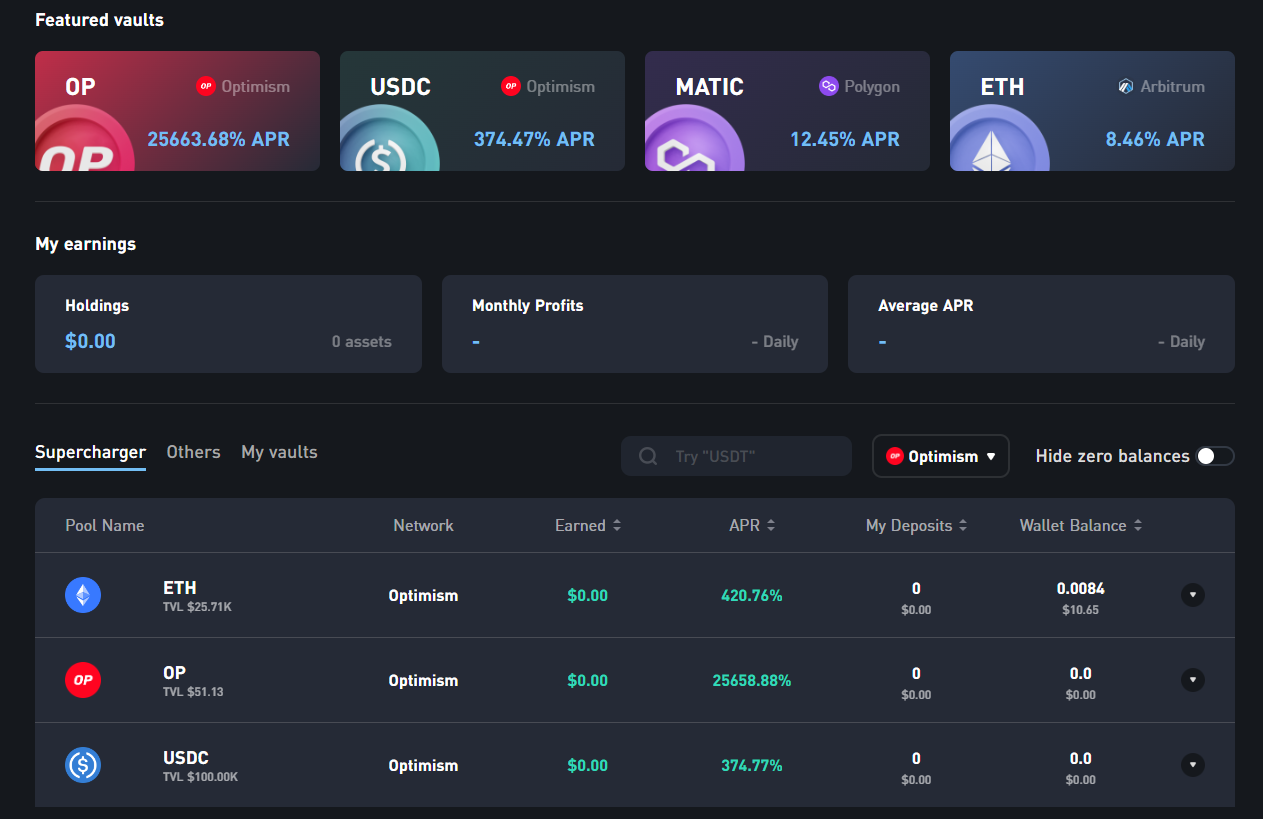Open the MATIC Polygon featured vault card

(787, 111)
